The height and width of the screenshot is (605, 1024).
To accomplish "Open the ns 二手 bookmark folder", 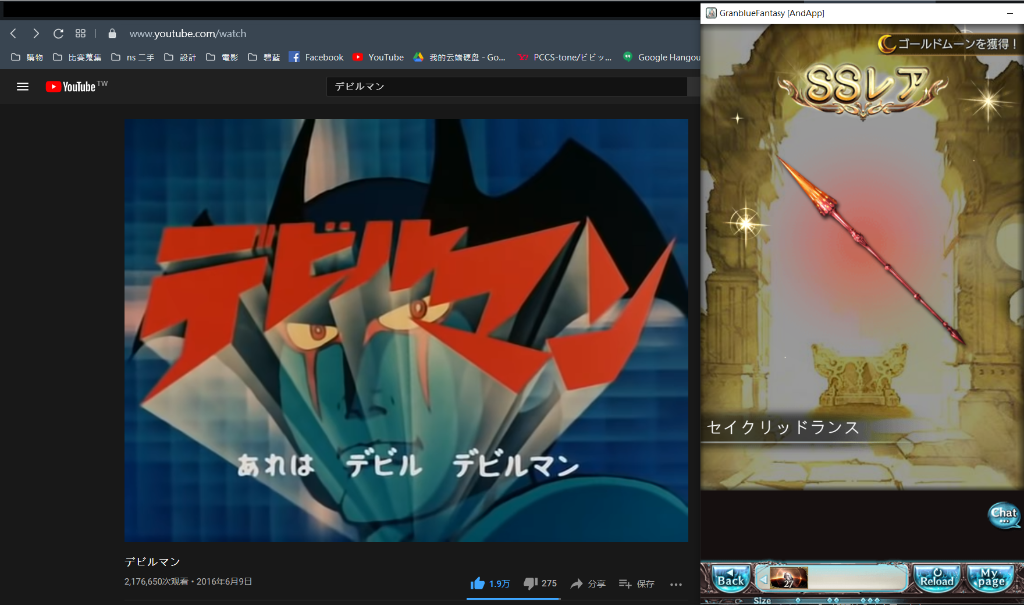I will click(x=133, y=57).
